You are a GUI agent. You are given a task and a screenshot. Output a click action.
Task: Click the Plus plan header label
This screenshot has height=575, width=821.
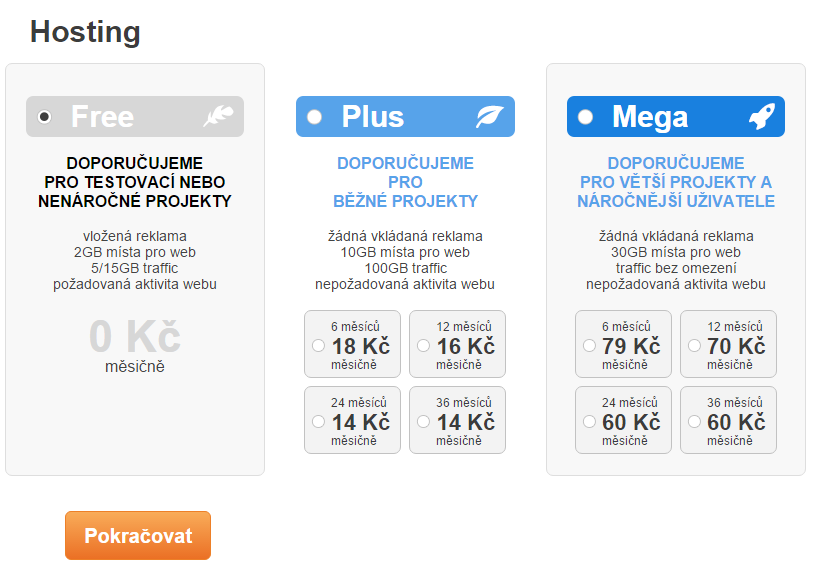click(x=372, y=116)
